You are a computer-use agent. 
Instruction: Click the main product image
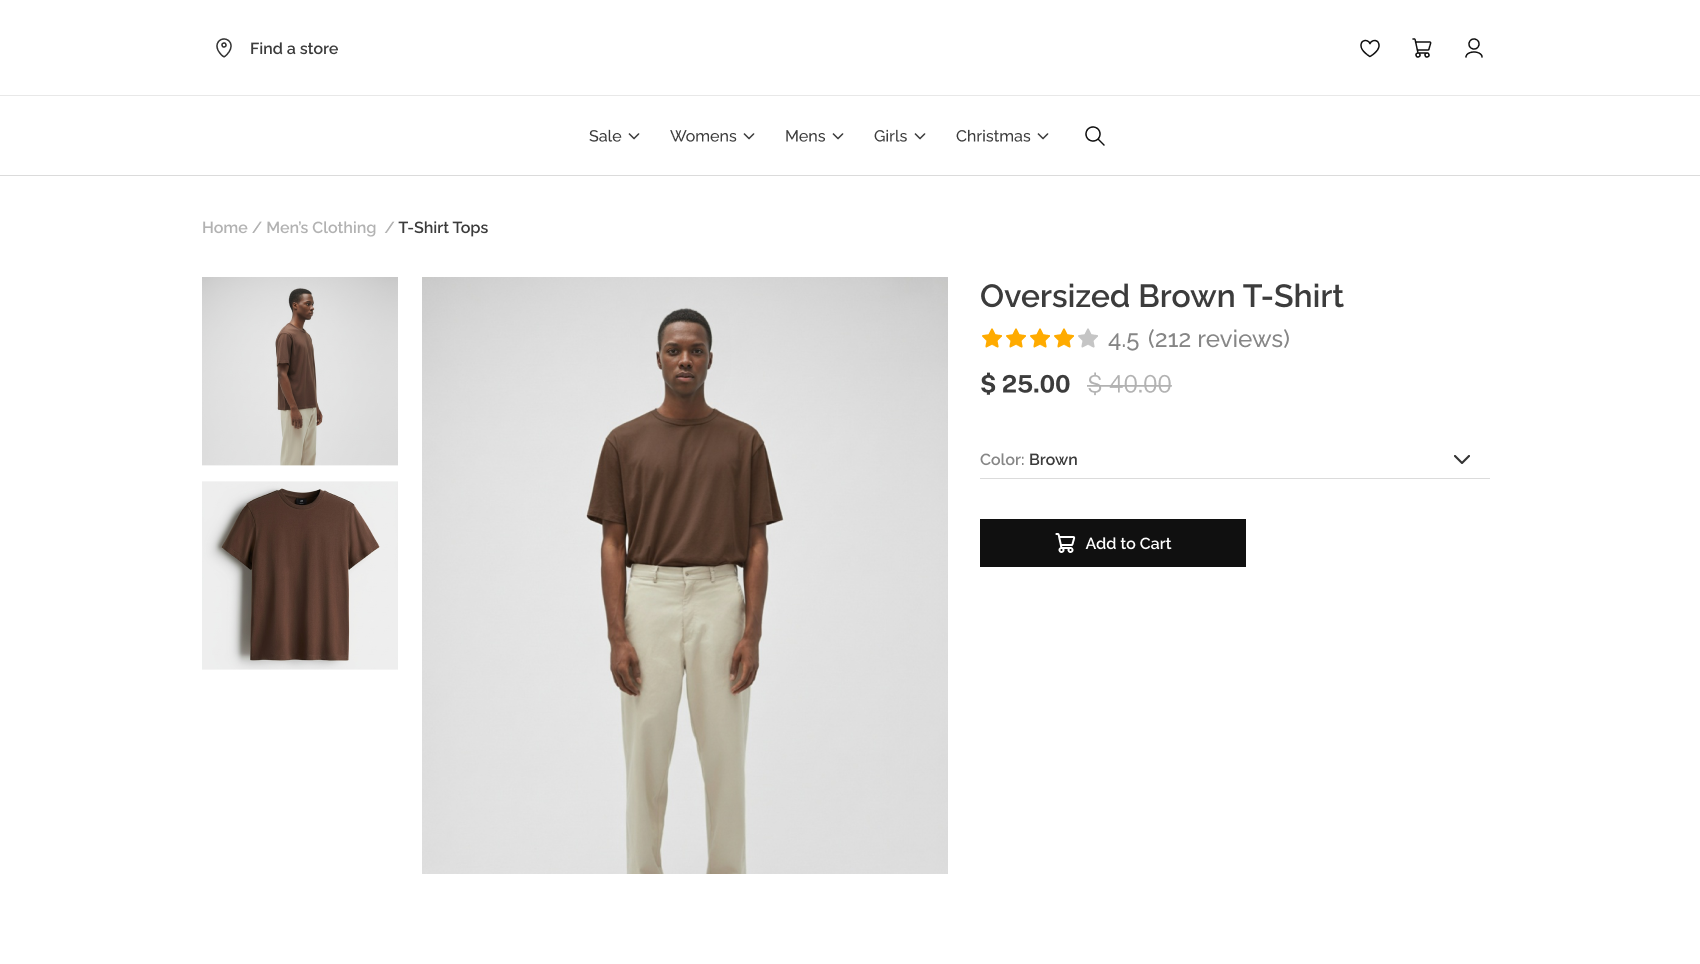pos(685,575)
